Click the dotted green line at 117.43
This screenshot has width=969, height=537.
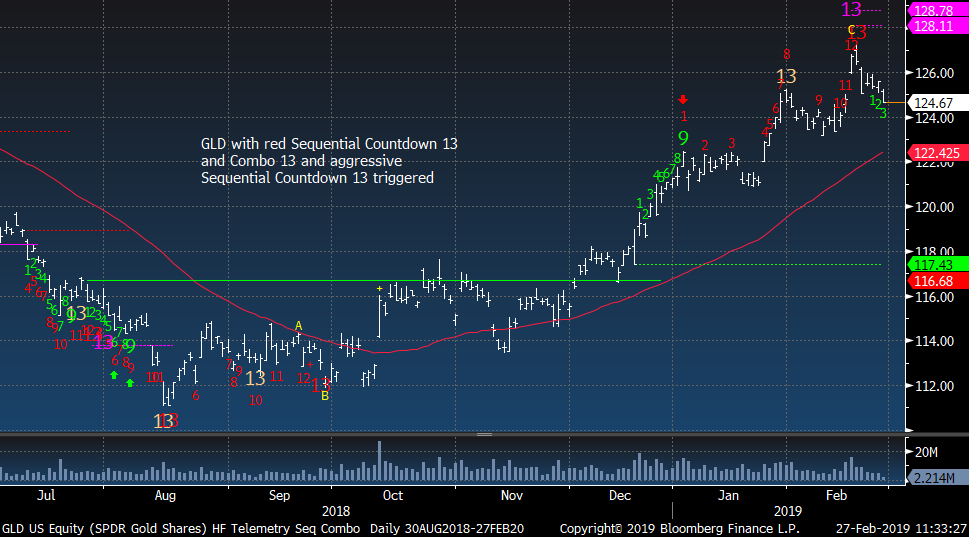[x=759, y=264]
